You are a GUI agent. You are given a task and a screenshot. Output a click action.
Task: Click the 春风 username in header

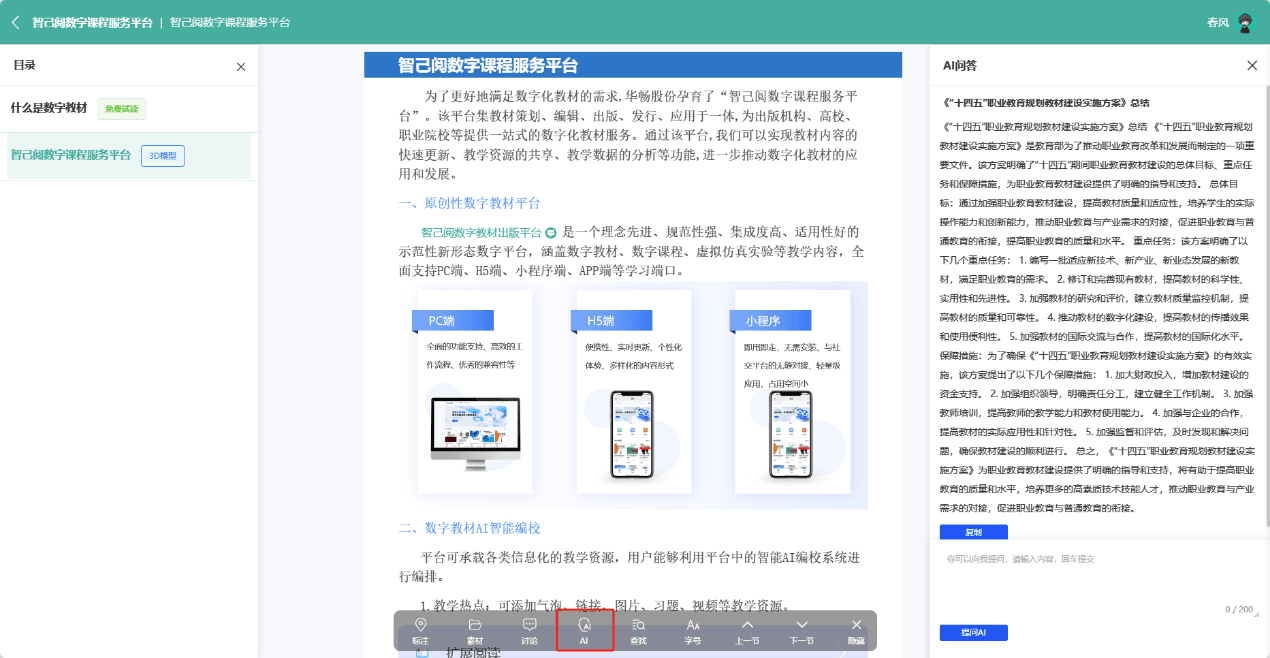(1217, 22)
